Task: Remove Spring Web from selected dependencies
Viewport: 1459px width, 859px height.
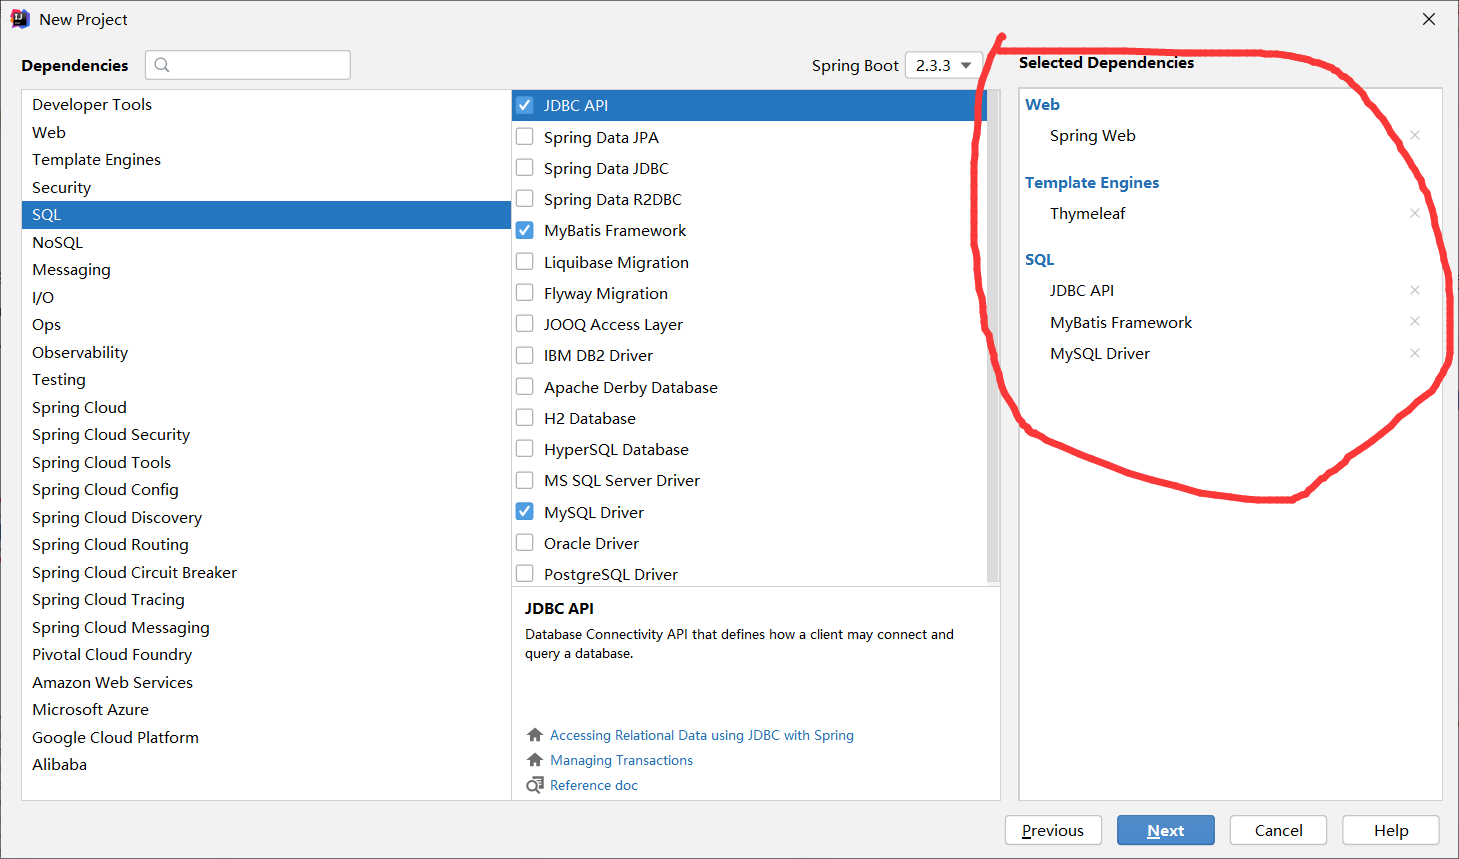Action: (x=1415, y=135)
